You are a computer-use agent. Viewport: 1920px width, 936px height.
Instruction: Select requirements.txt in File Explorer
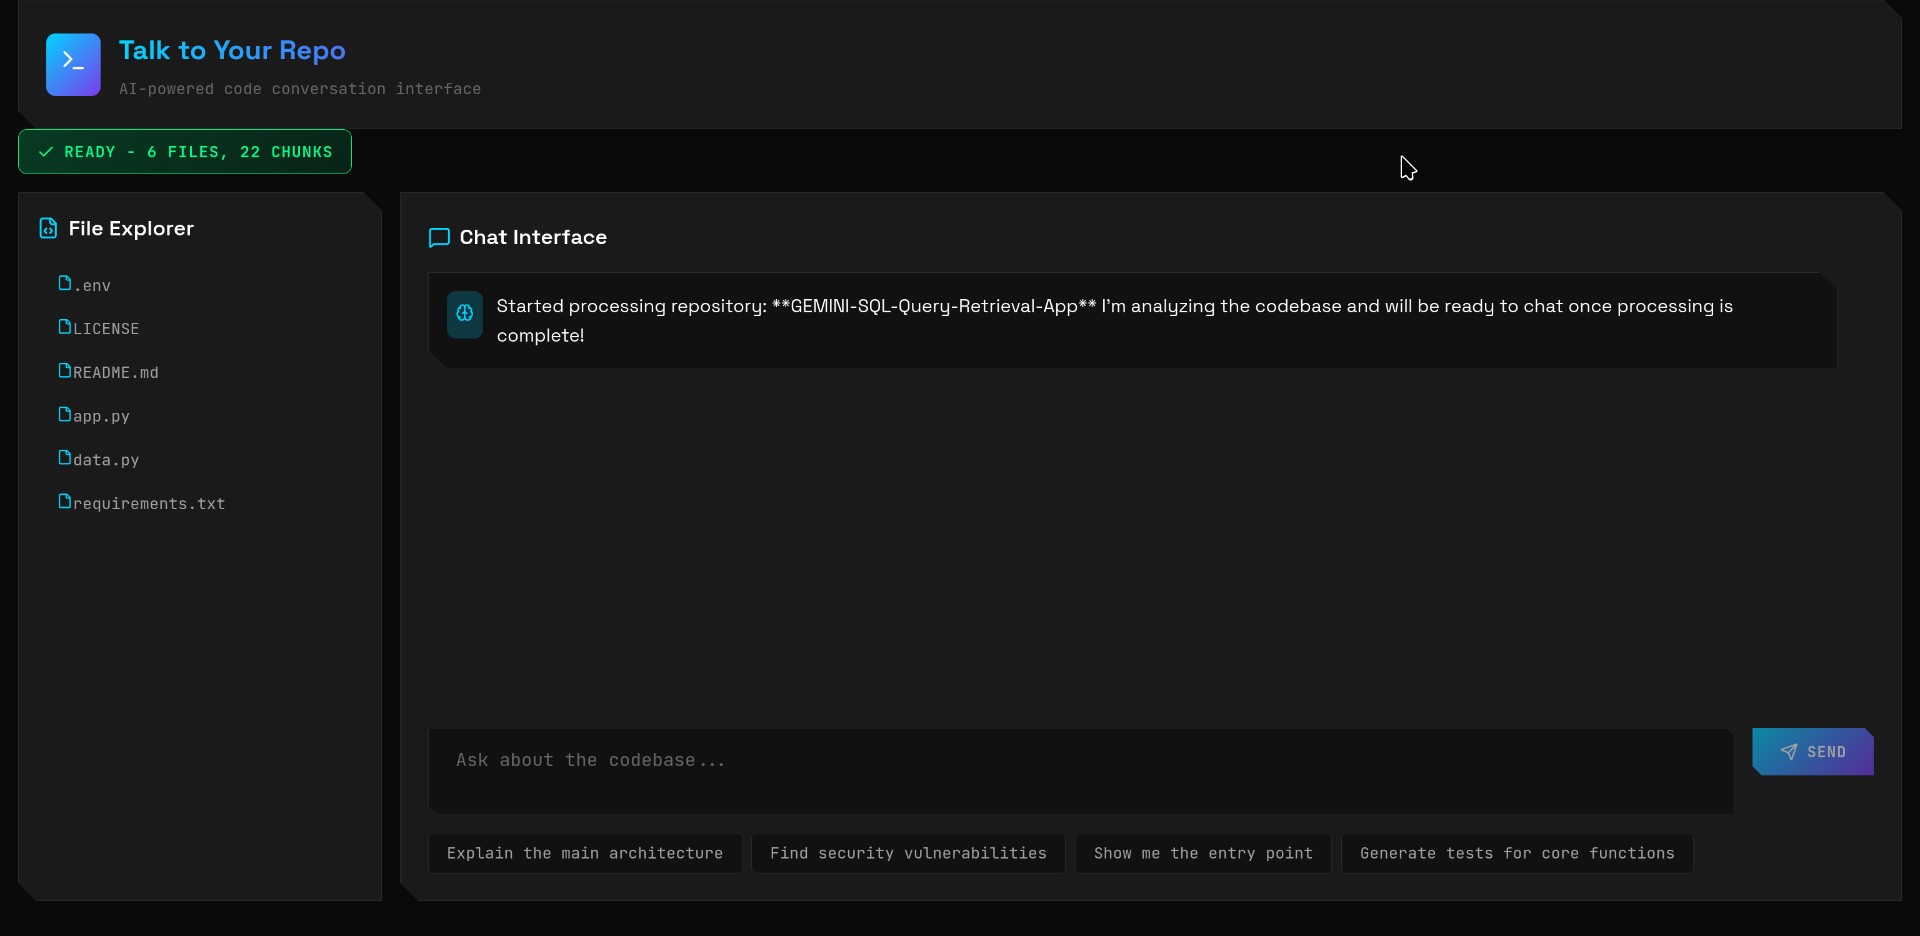pos(148,503)
